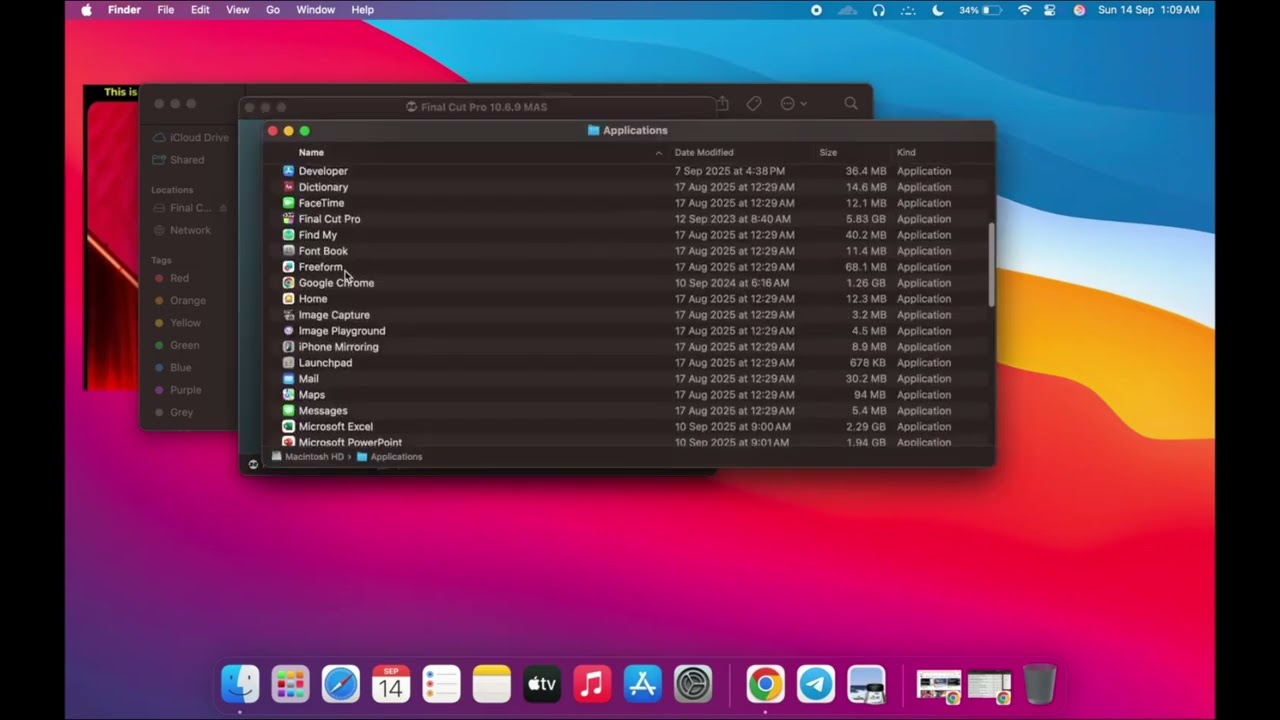Open Google Chrome from the Dock
The width and height of the screenshot is (1280, 720).
coord(765,685)
